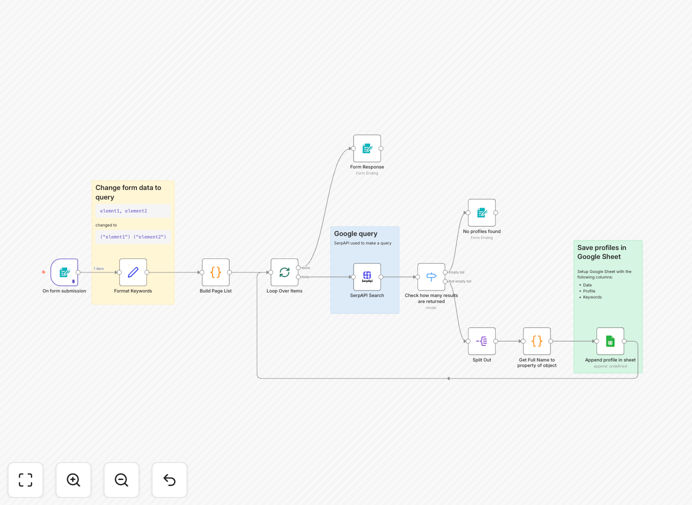Image resolution: width=692 pixels, height=505 pixels.
Task: Select the On form submission trigger node
Action: pyautogui.click(x=64, y=272)
